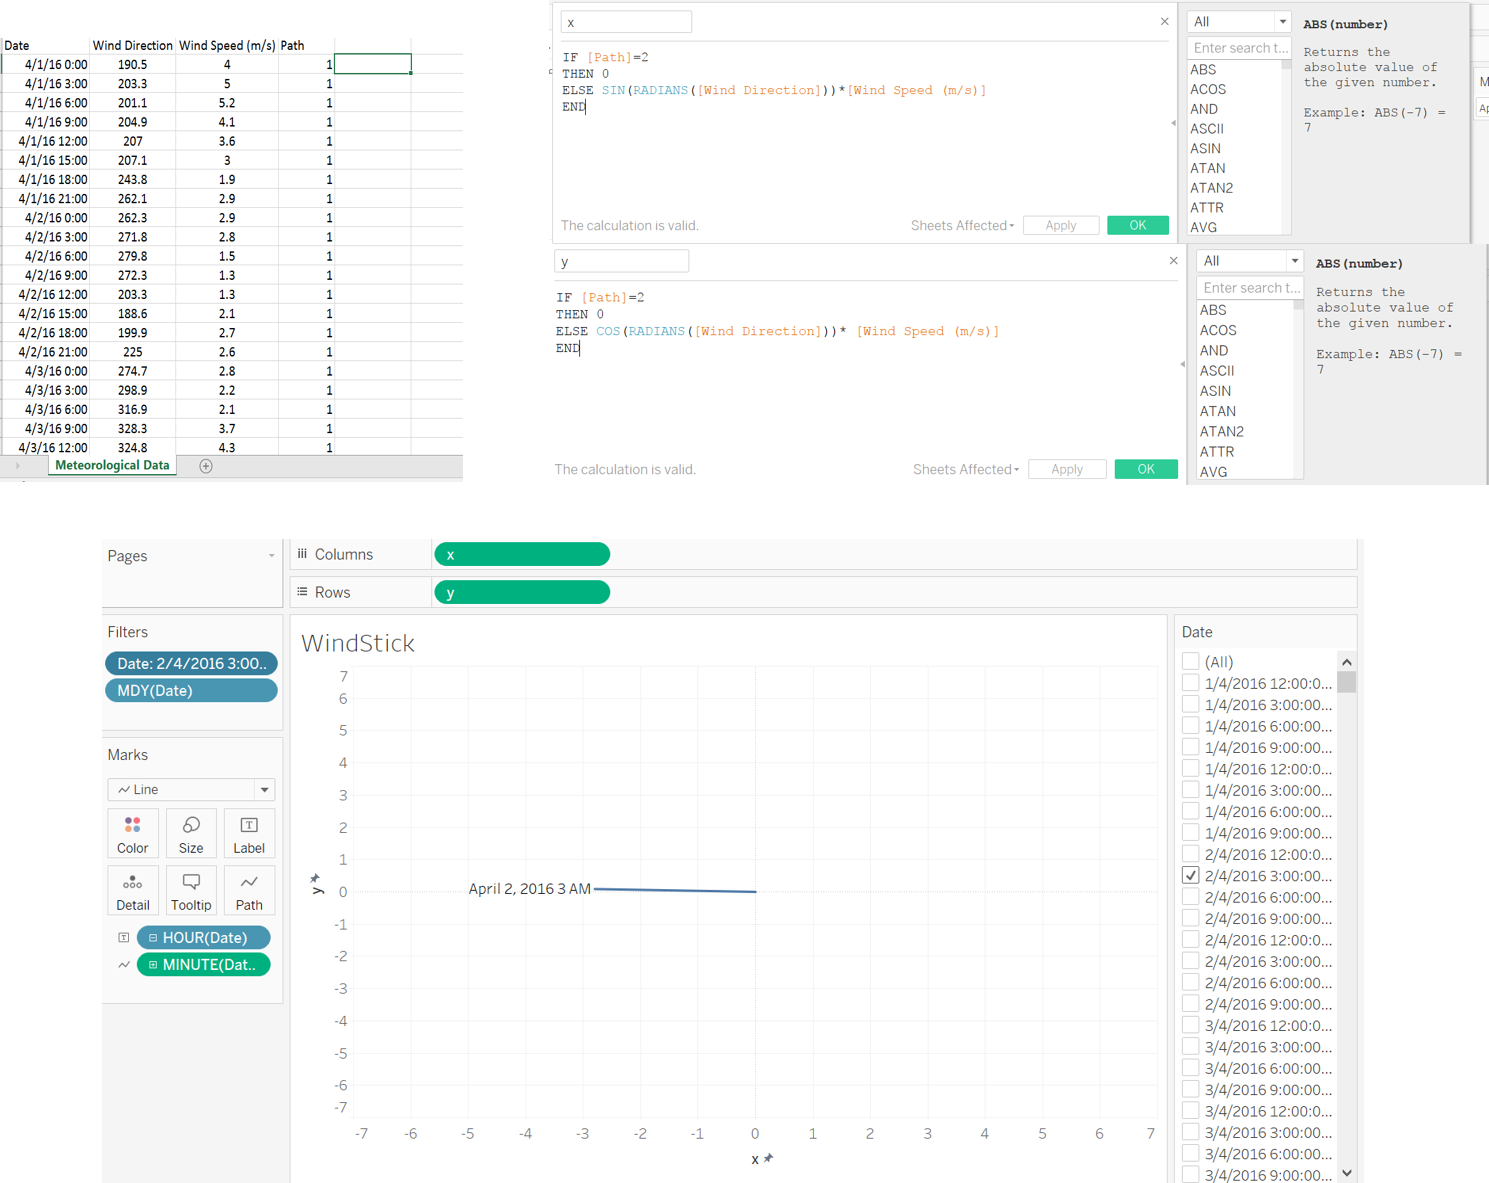
Task: Collapse function pane in y calculation editor
Action: (x=1182, y=364)
